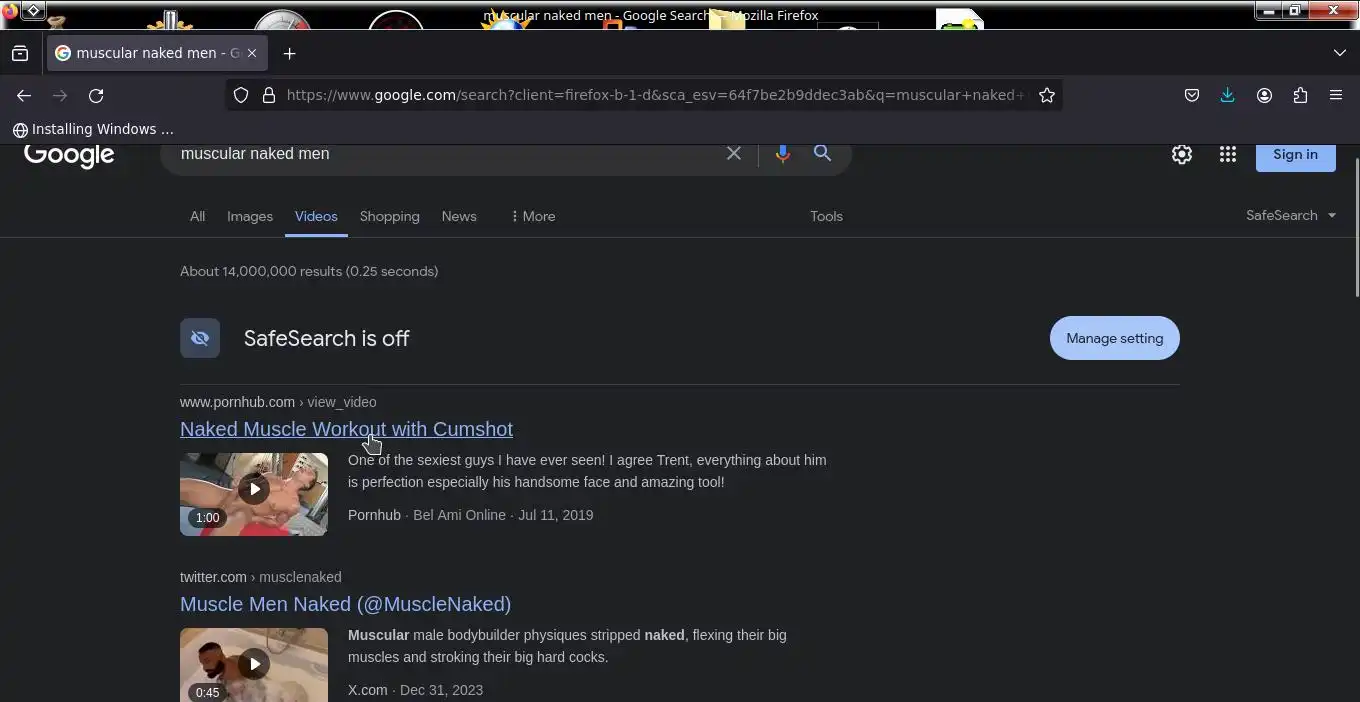The width and height of the screenshot is (1360, 702).
Task: Expand the More search categories menu
Action: 533,216
